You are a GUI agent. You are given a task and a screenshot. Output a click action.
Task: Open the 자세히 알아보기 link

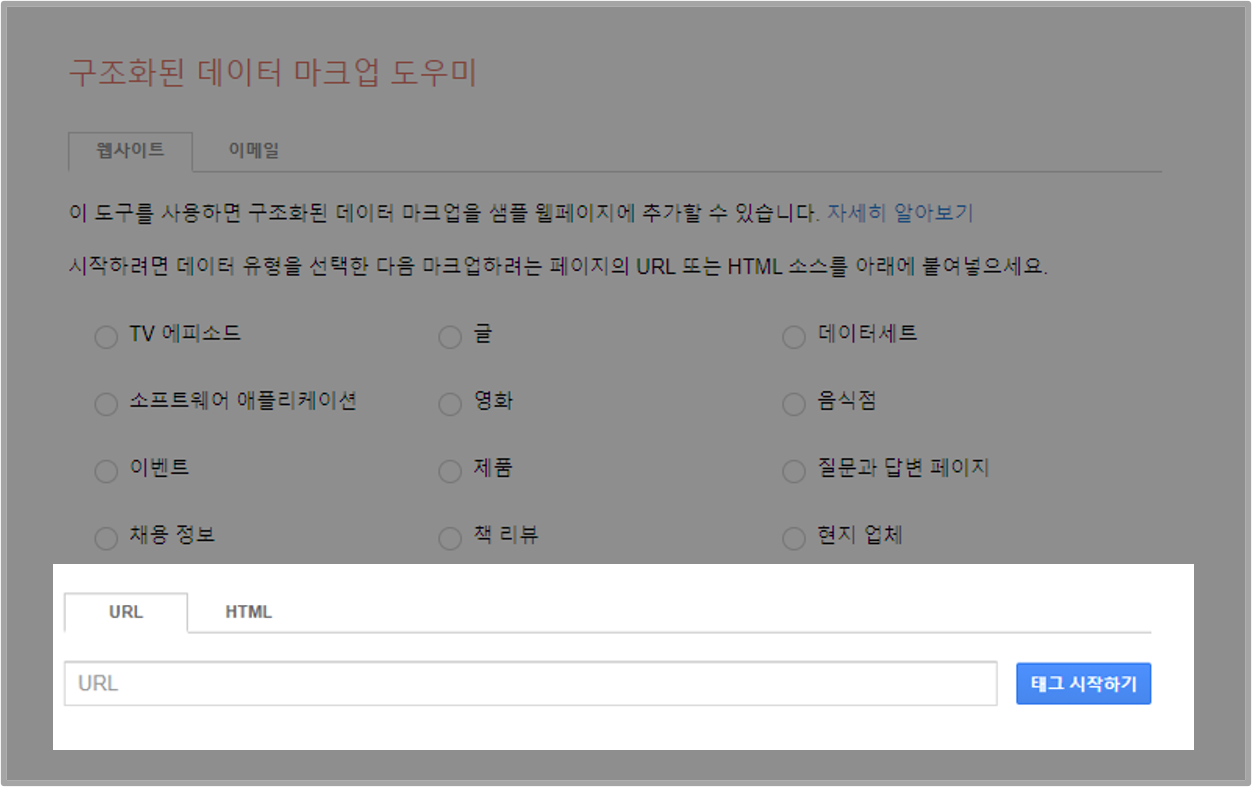[x=901, y=213]
